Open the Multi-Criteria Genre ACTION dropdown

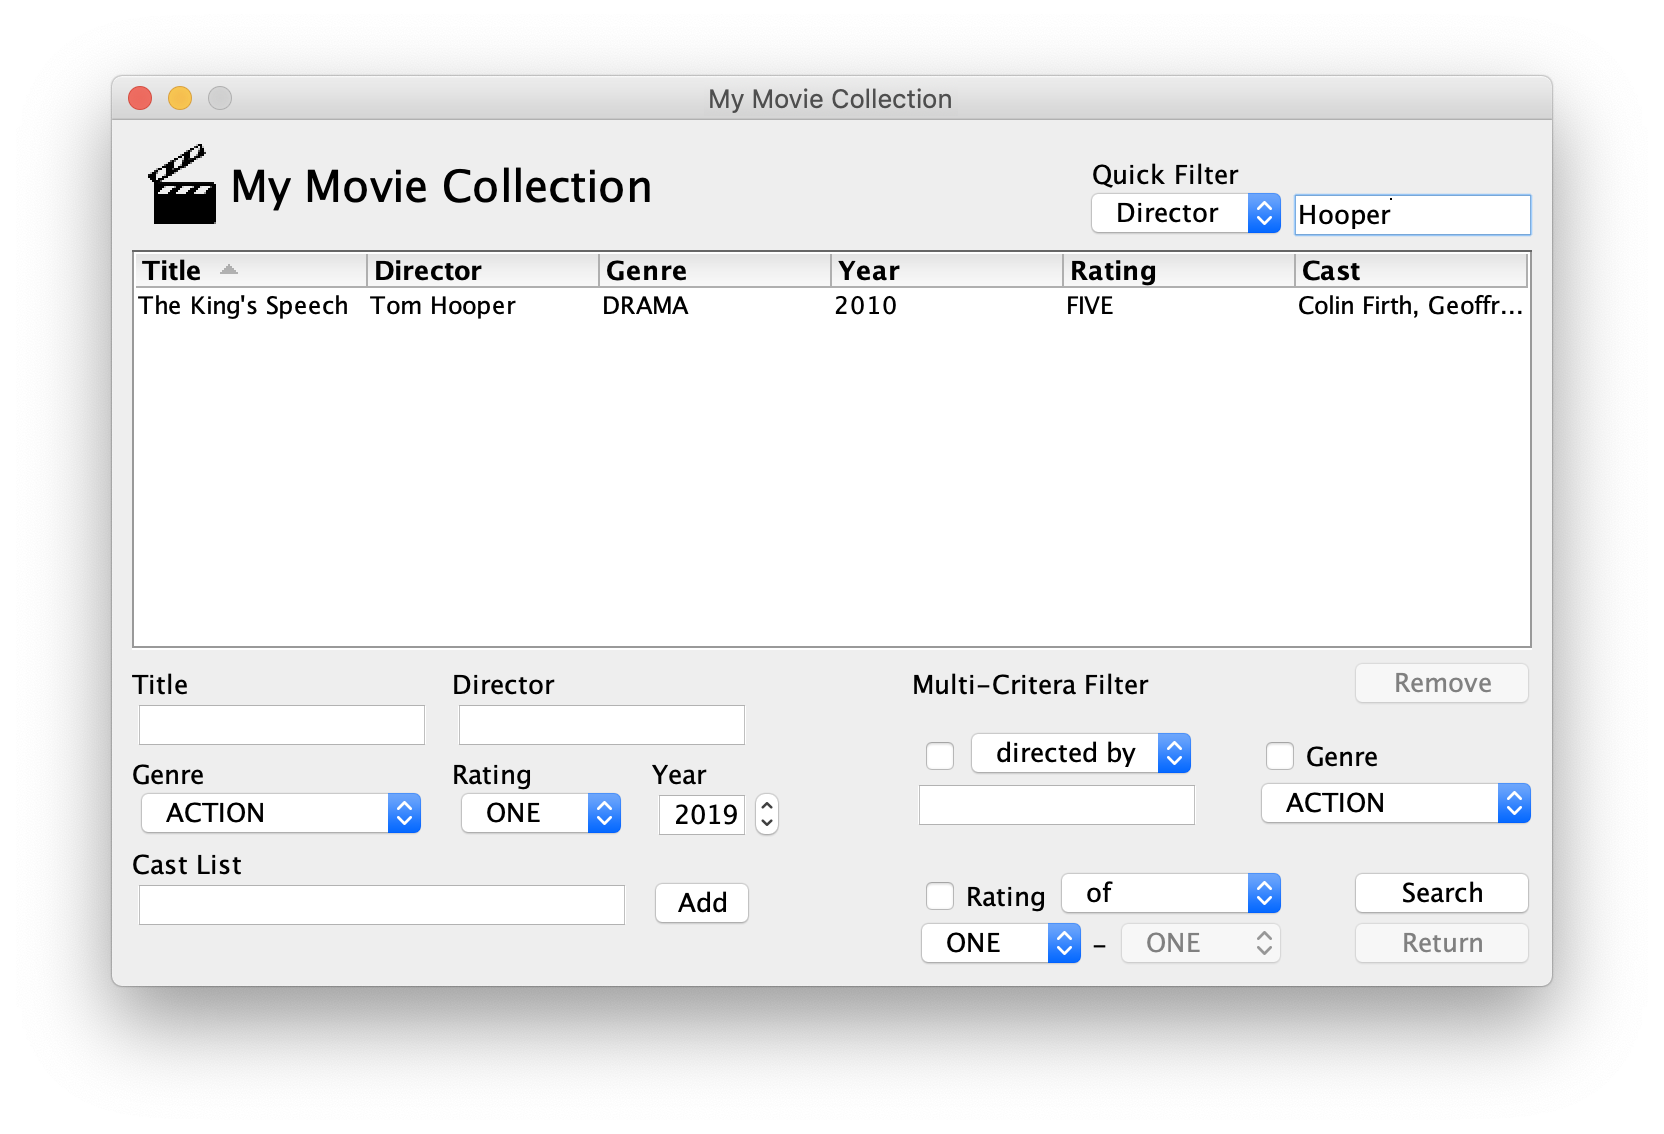click(1396, 803)
